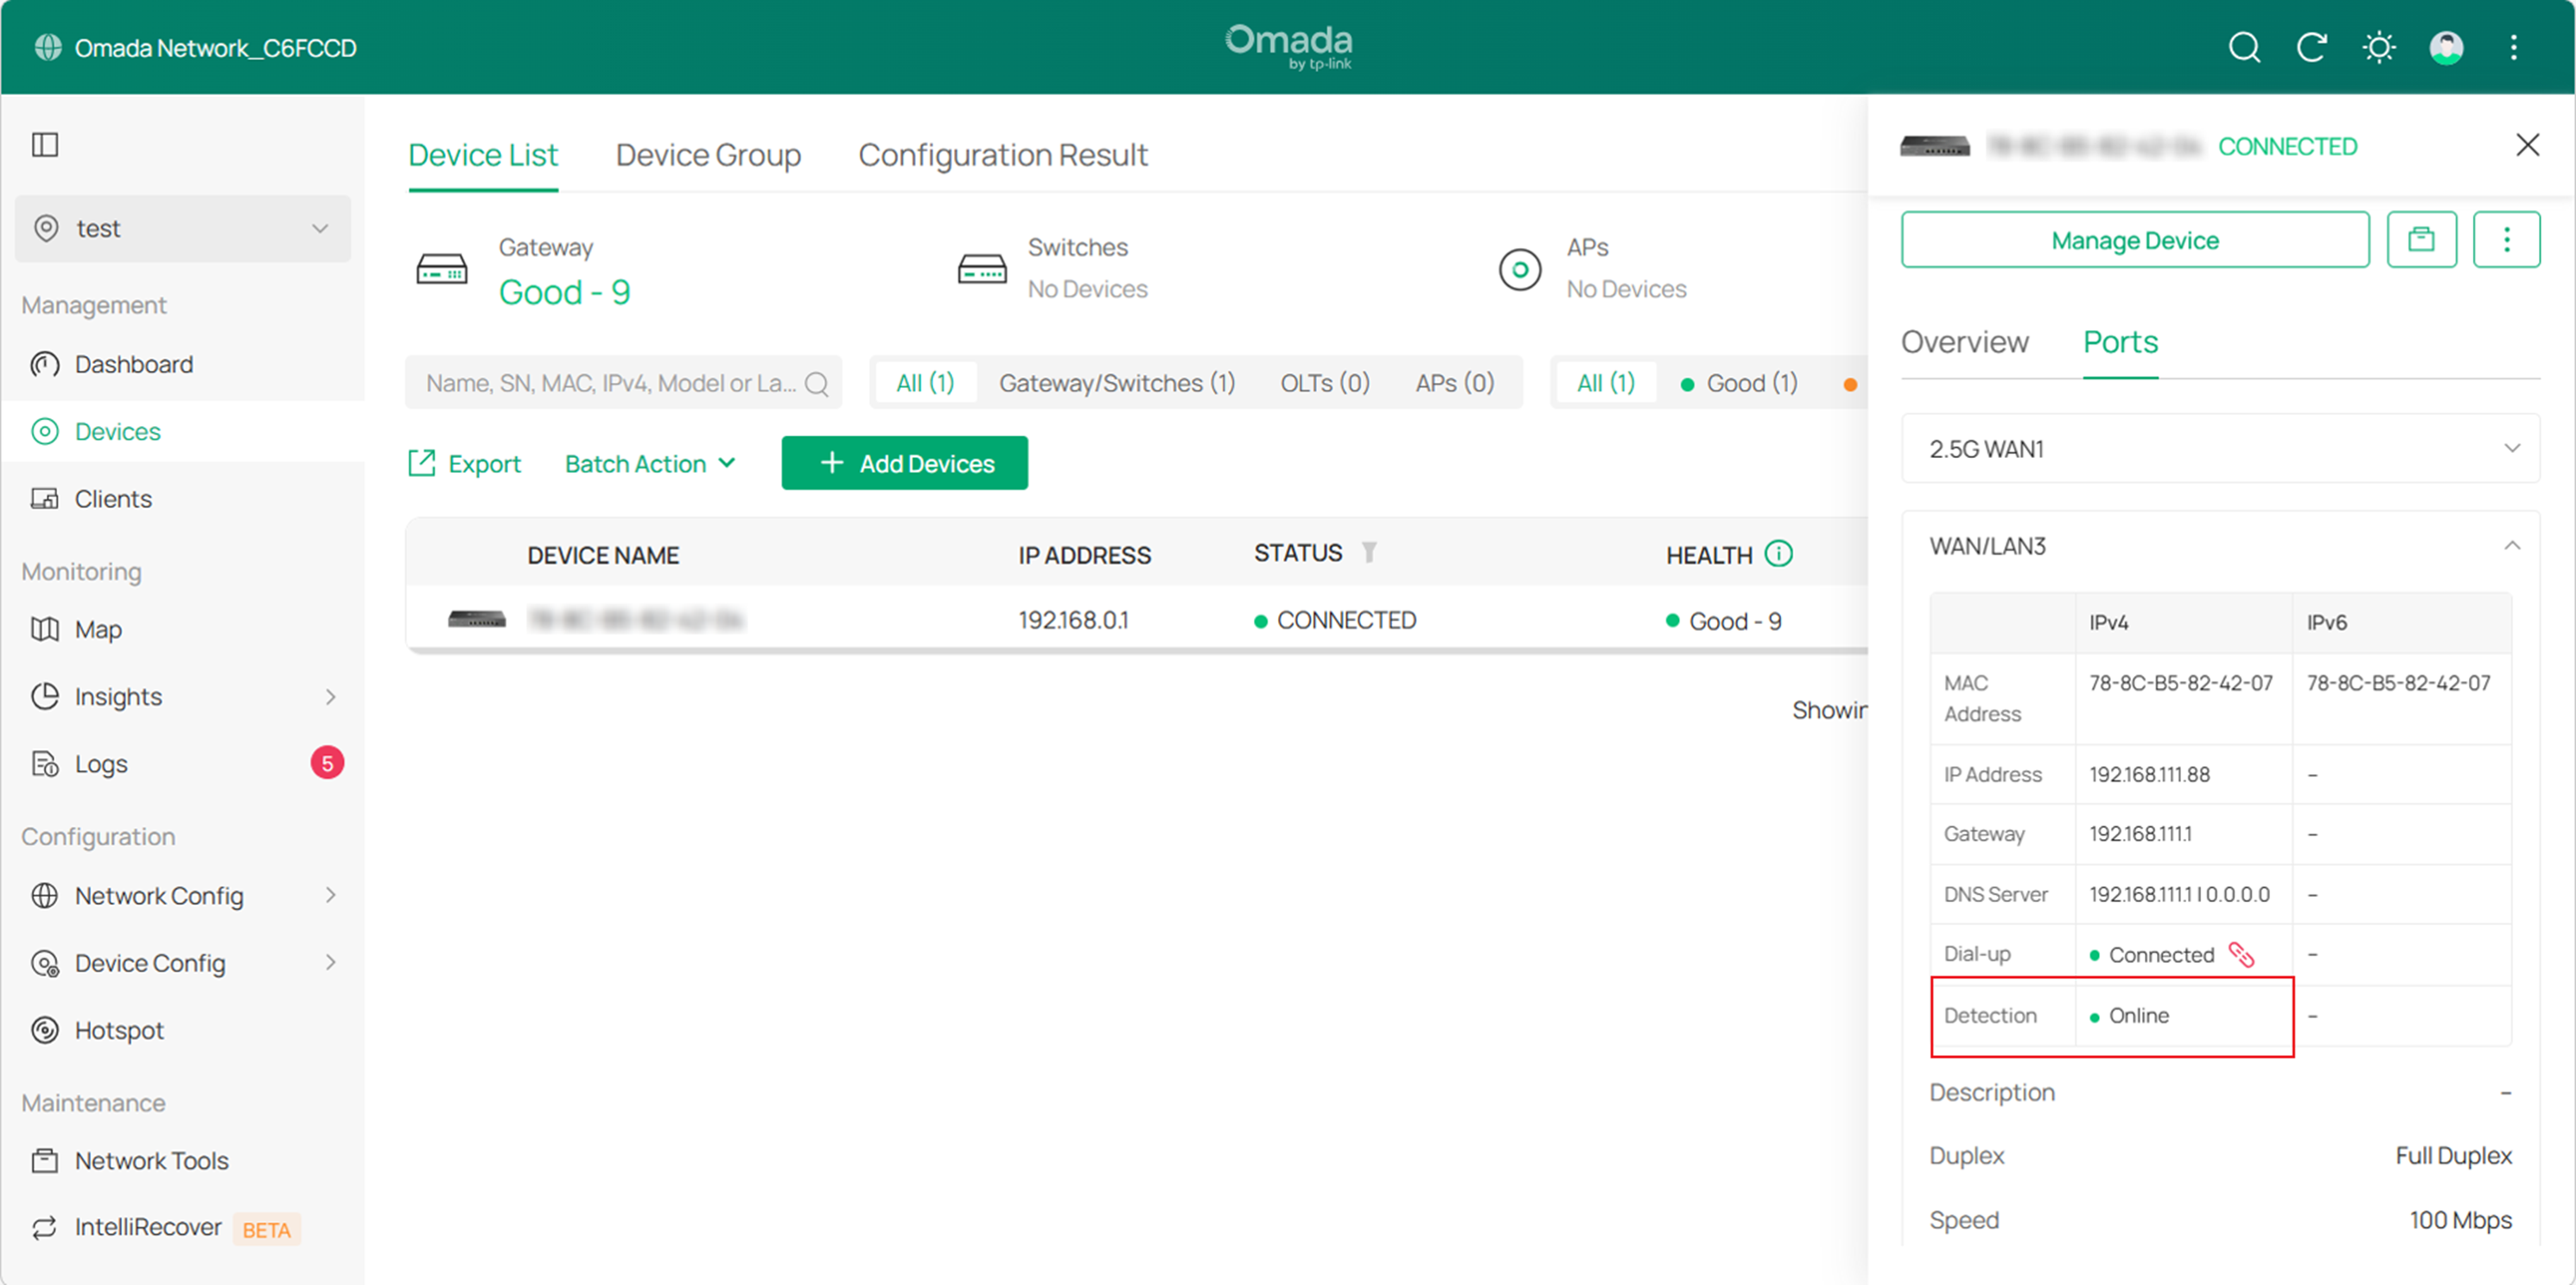Open the user account avatar menu
2576x1285 pixels.
click(2446, 47)
